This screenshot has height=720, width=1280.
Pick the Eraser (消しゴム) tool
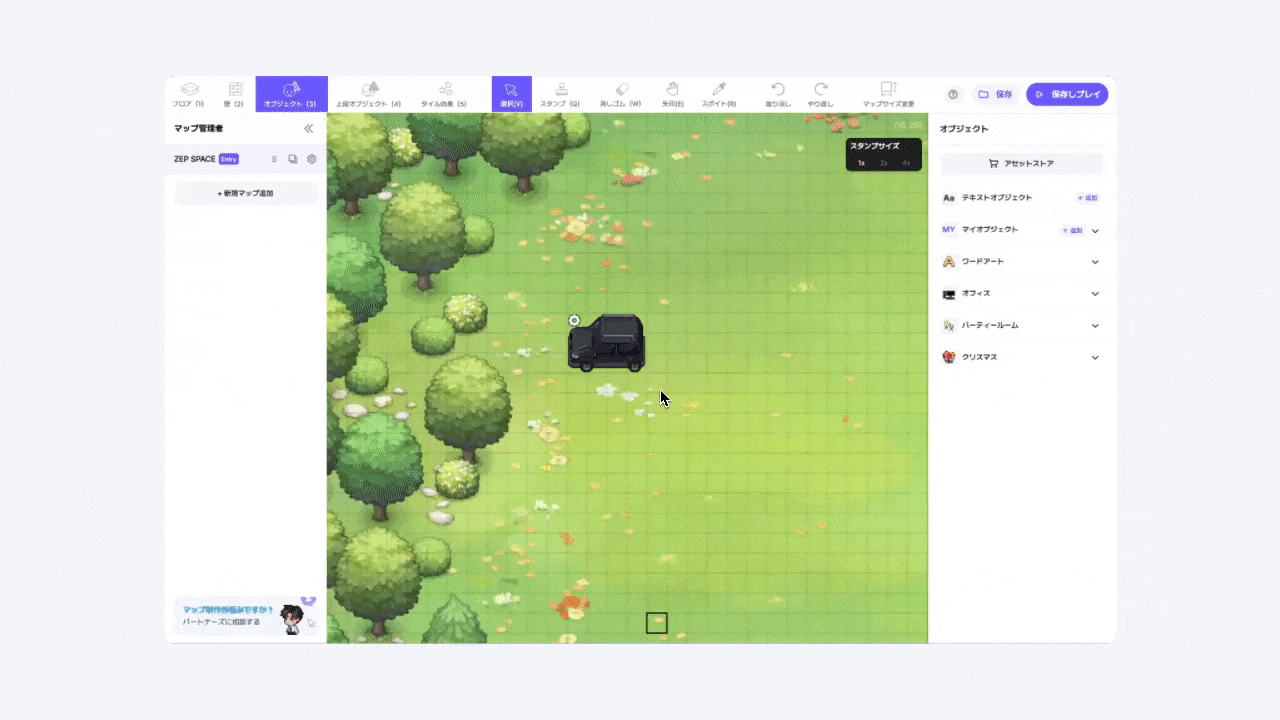(620, 94)
